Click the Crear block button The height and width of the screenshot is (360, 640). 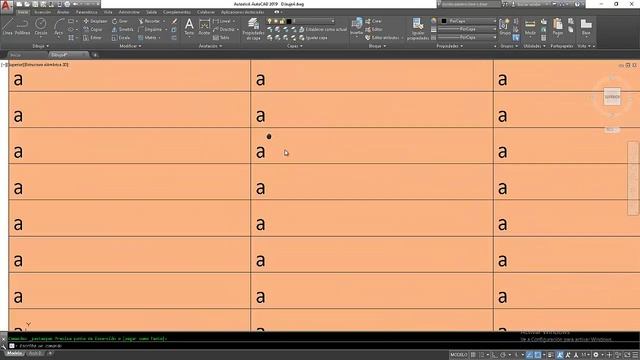coord(373,21)
